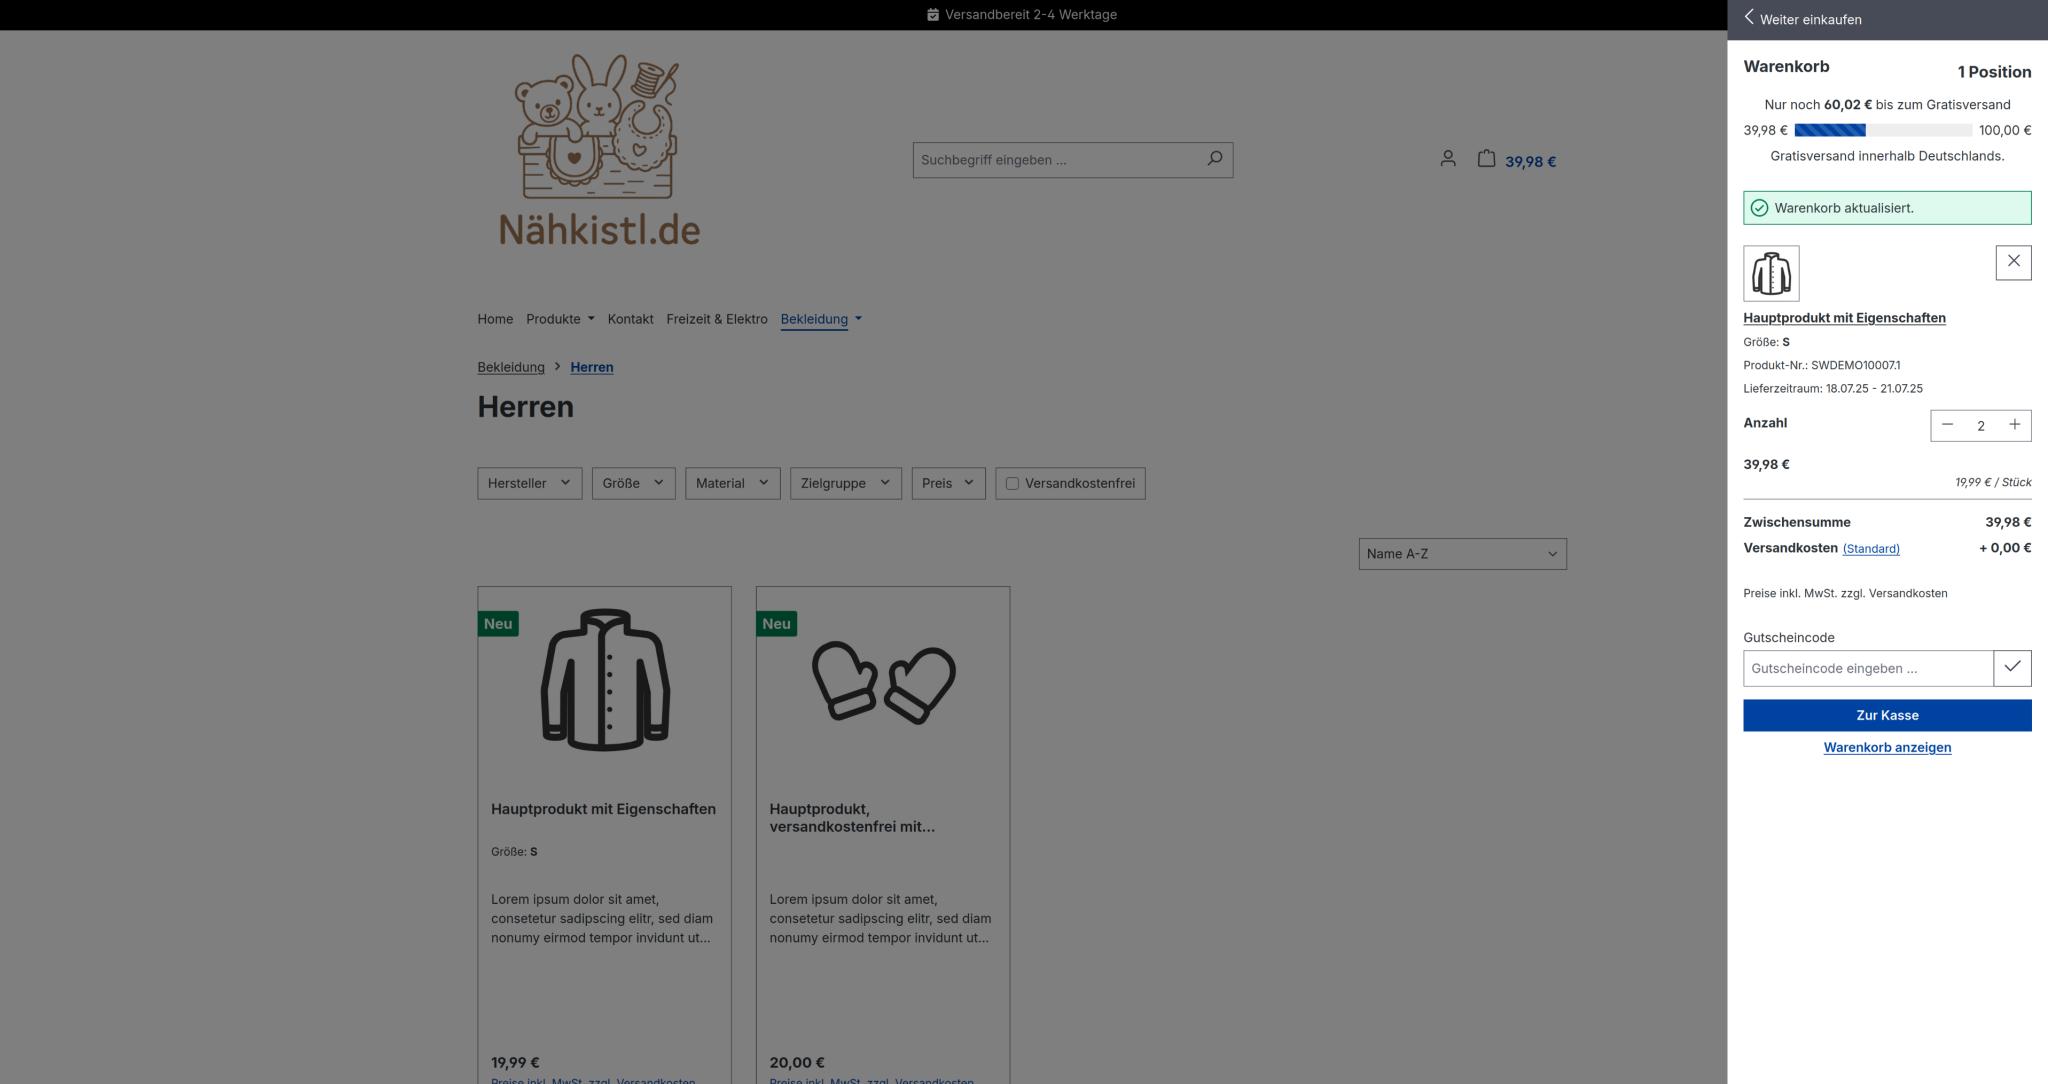Image resolution: width=2048 pixels, height=1084 pixels.
Task: Click the mittens product image
Action: click(x=883, y=682)
